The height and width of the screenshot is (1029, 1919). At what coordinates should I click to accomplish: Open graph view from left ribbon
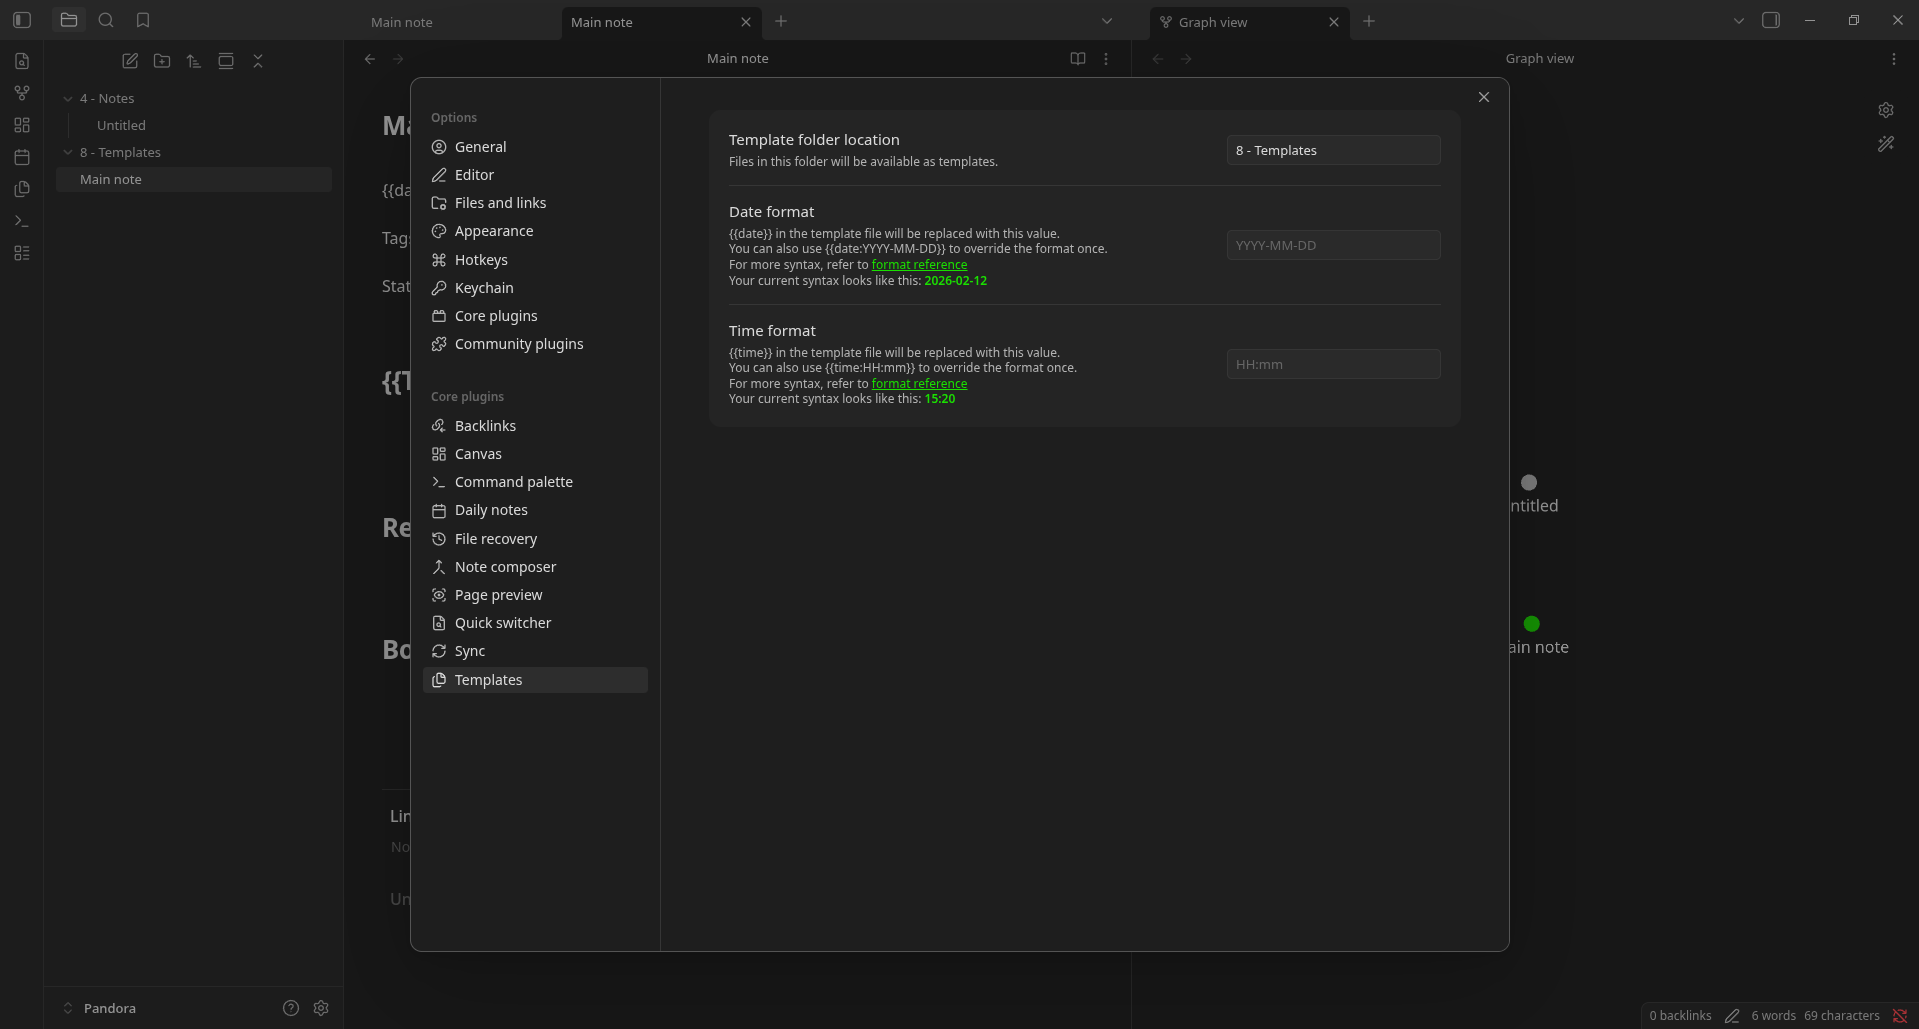click(x=22, y=93)
